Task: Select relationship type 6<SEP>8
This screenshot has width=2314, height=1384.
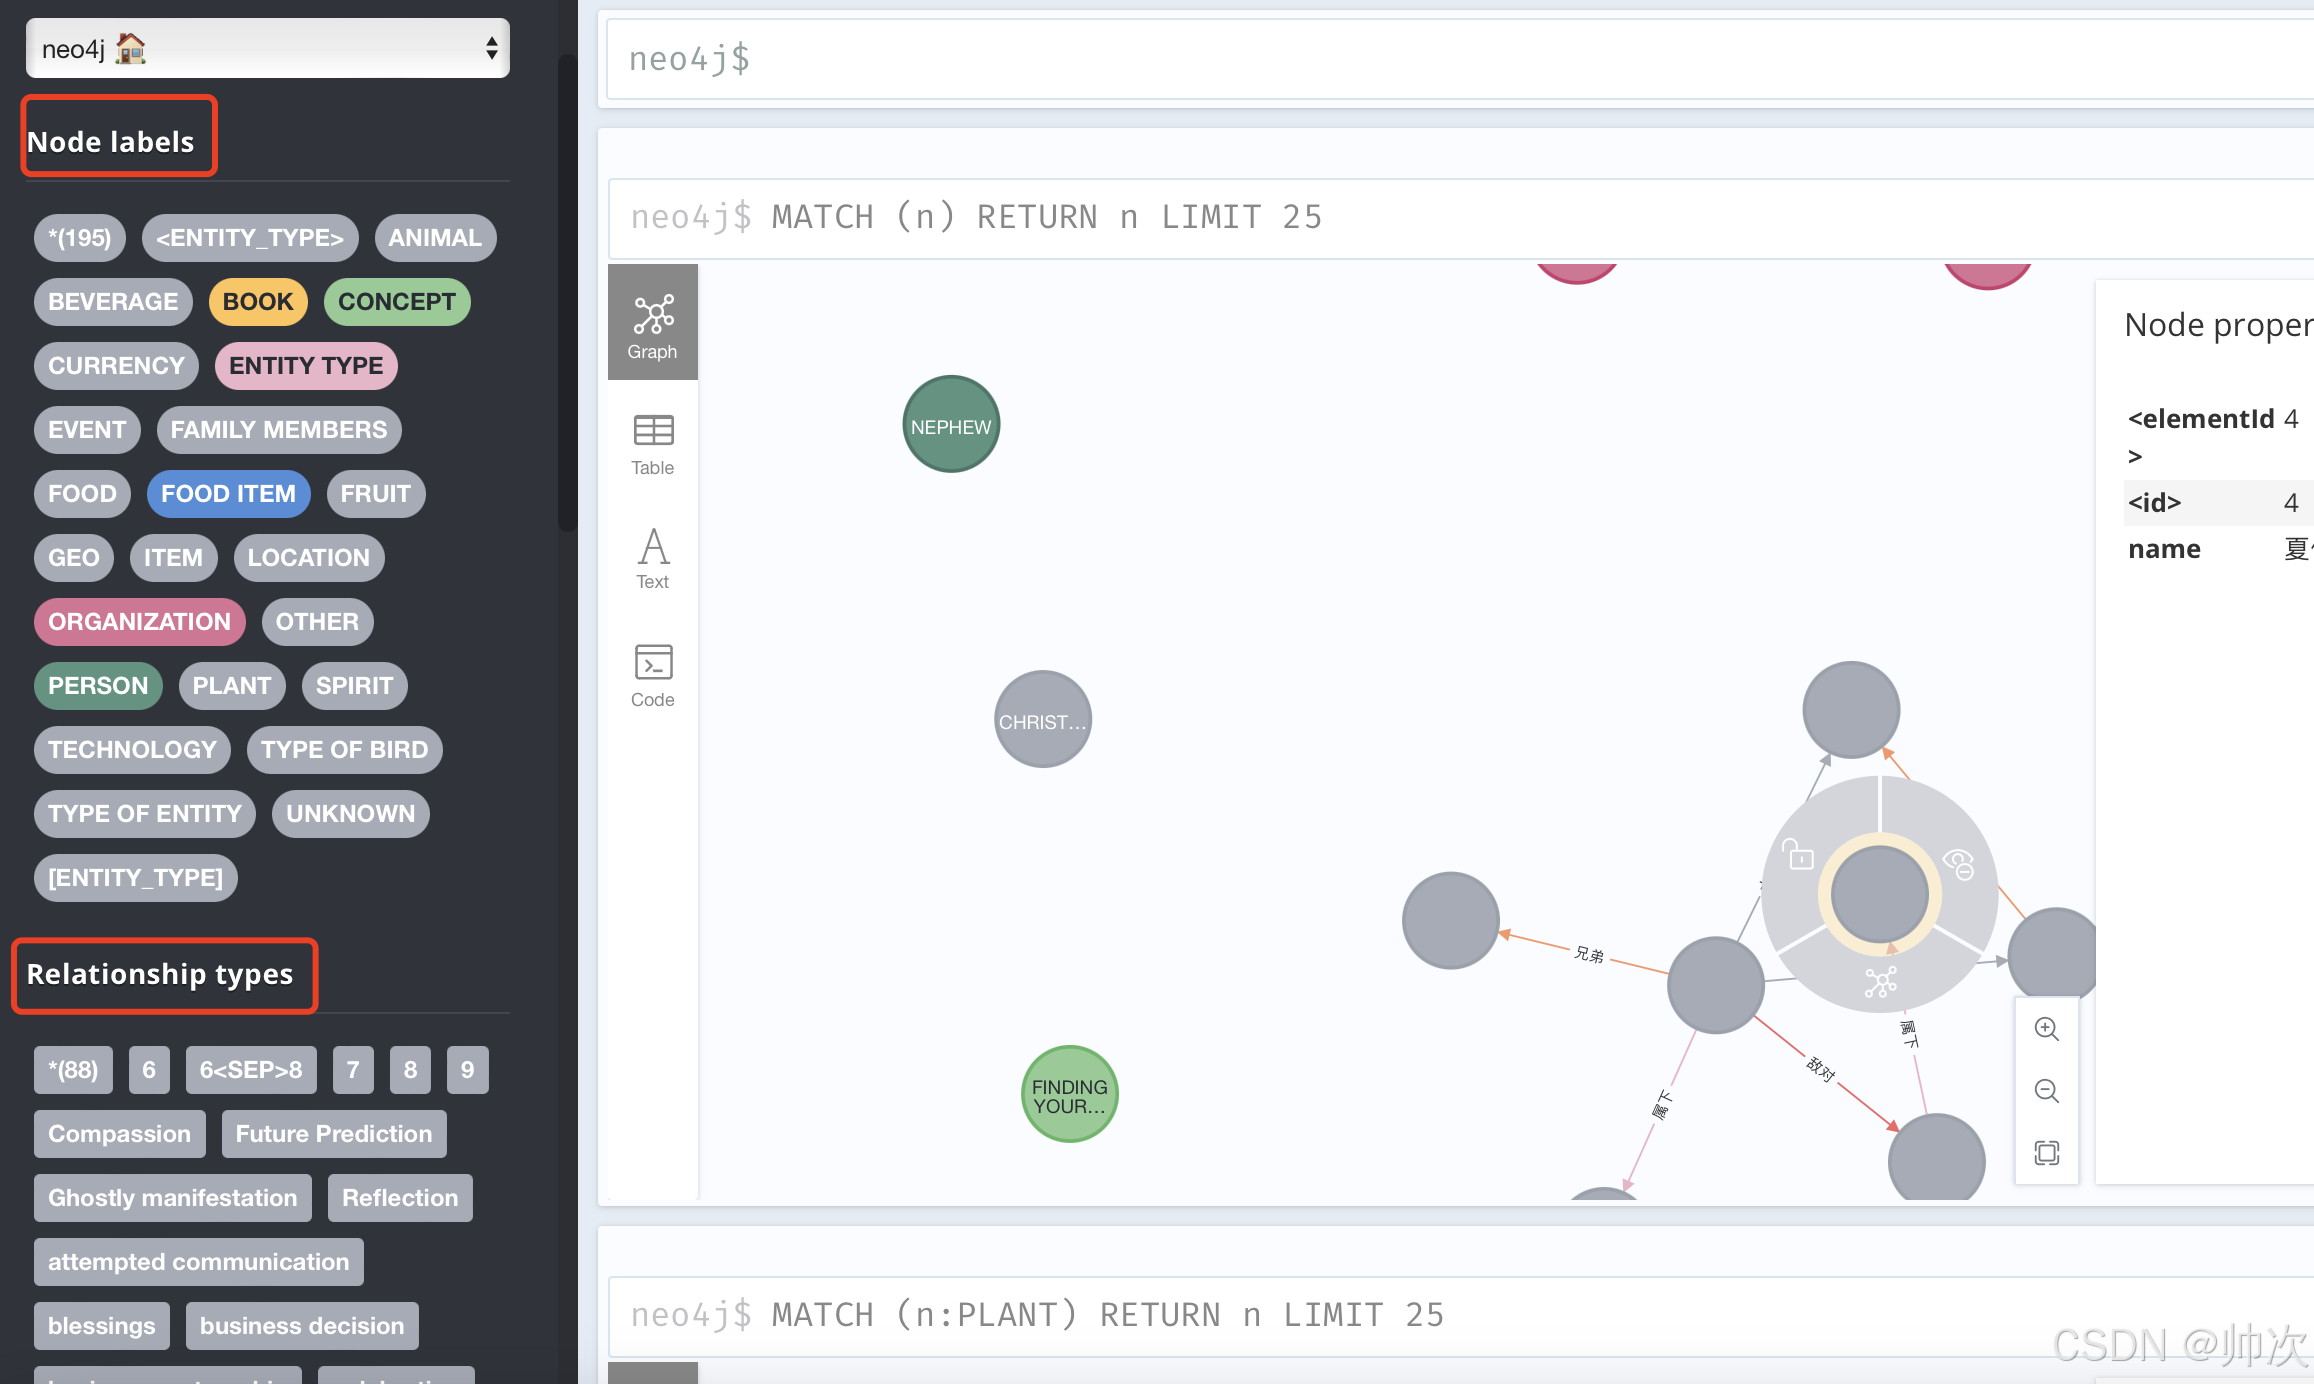Action: coord(251,1070)
